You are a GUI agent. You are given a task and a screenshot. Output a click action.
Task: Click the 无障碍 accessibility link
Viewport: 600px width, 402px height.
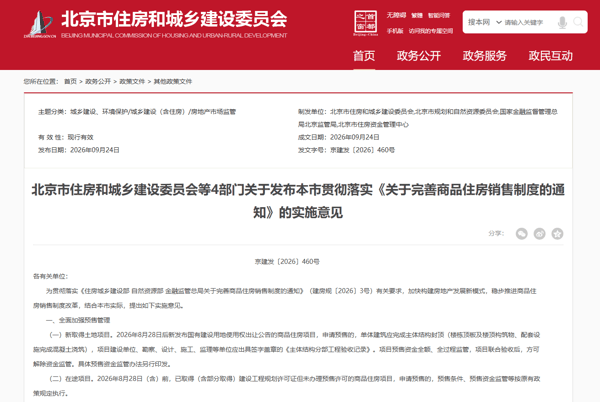pos(396,15)
